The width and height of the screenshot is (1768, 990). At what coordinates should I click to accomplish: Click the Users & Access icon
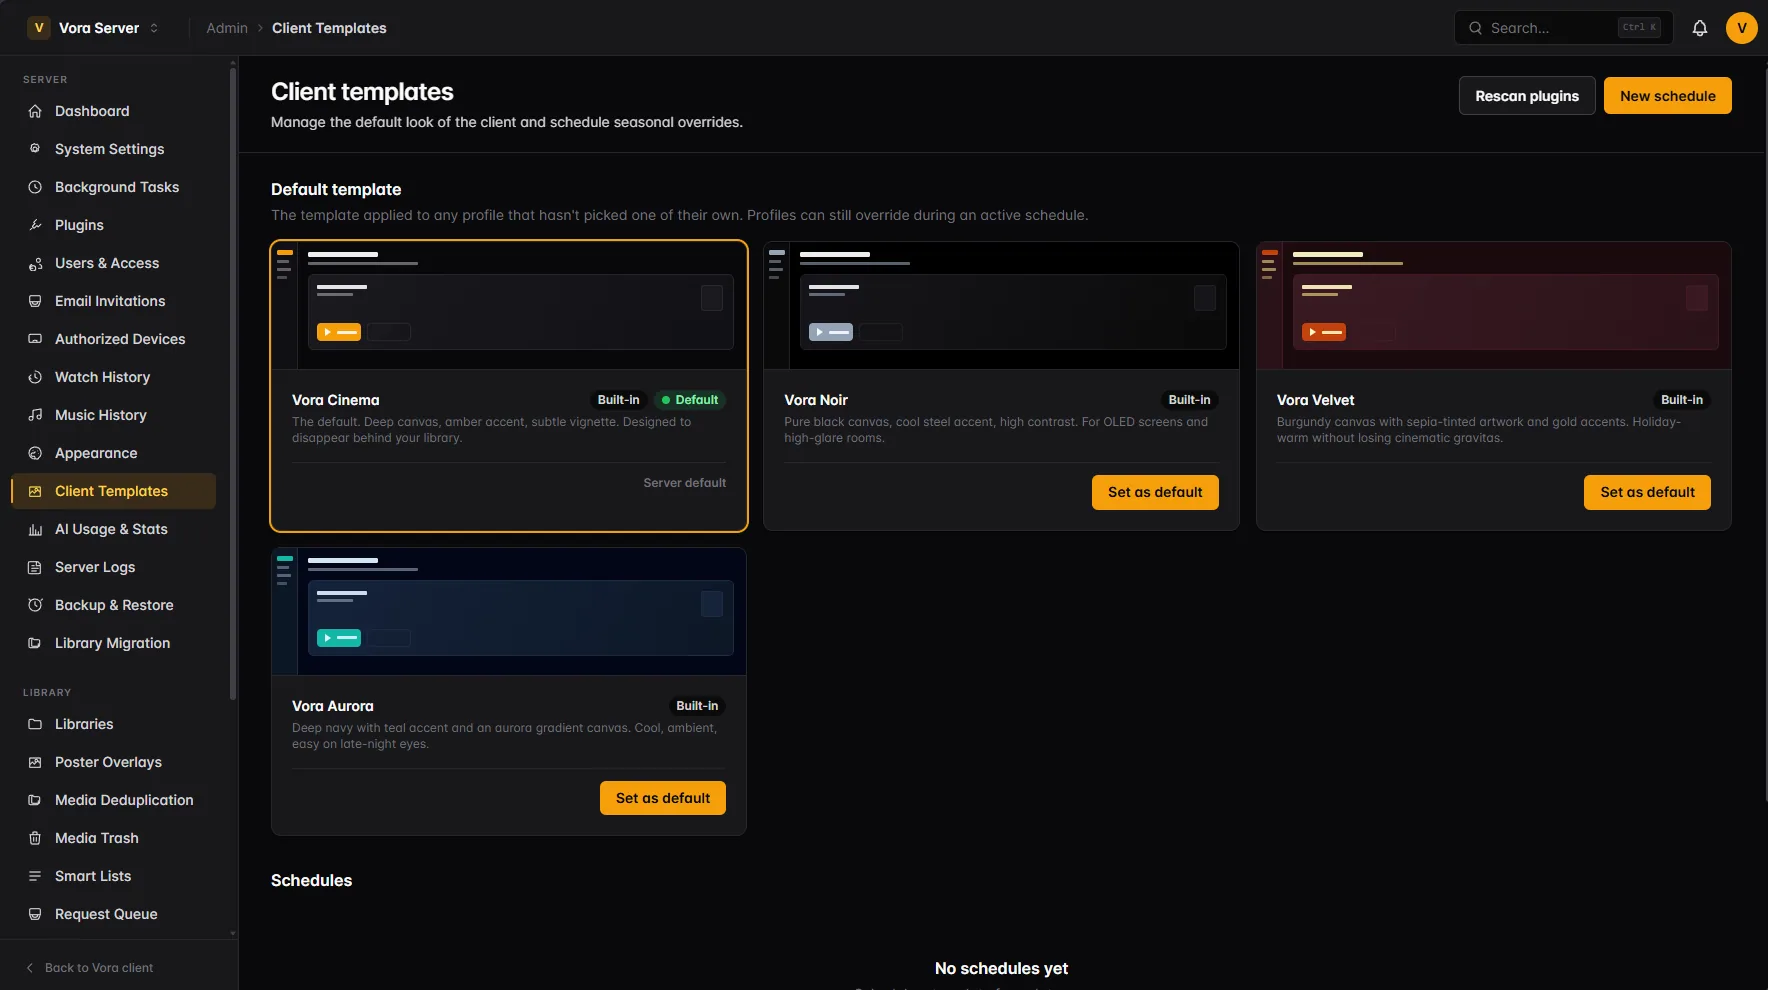(35, 263)
